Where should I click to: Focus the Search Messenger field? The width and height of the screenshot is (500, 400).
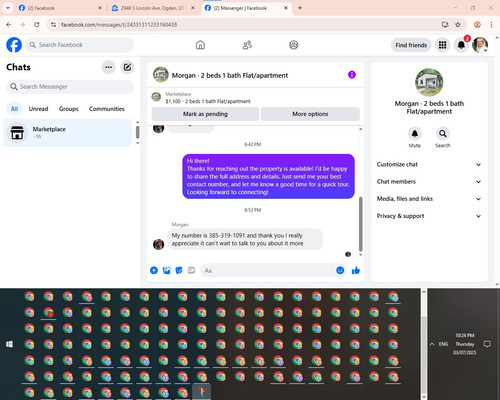(x=70, y=87)
